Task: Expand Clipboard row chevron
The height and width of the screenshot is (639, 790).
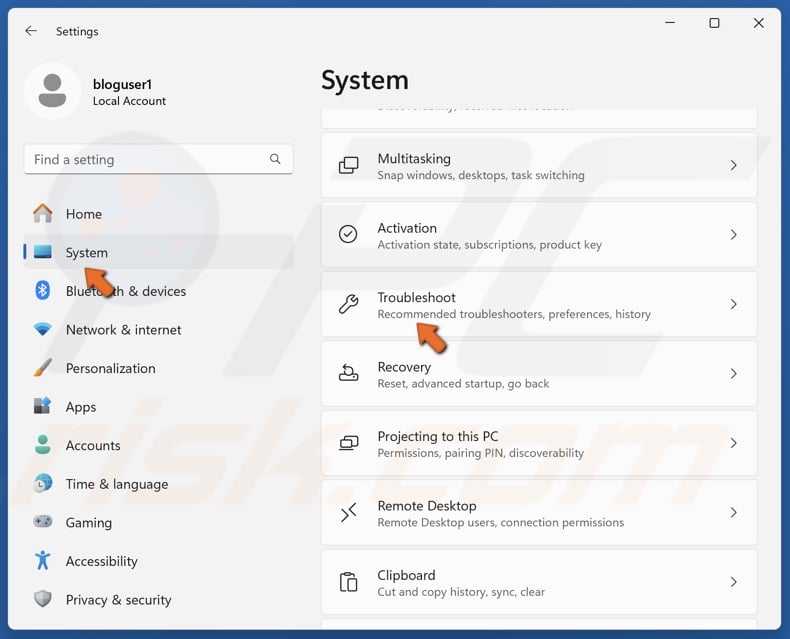Action: (x=734, y=582)
